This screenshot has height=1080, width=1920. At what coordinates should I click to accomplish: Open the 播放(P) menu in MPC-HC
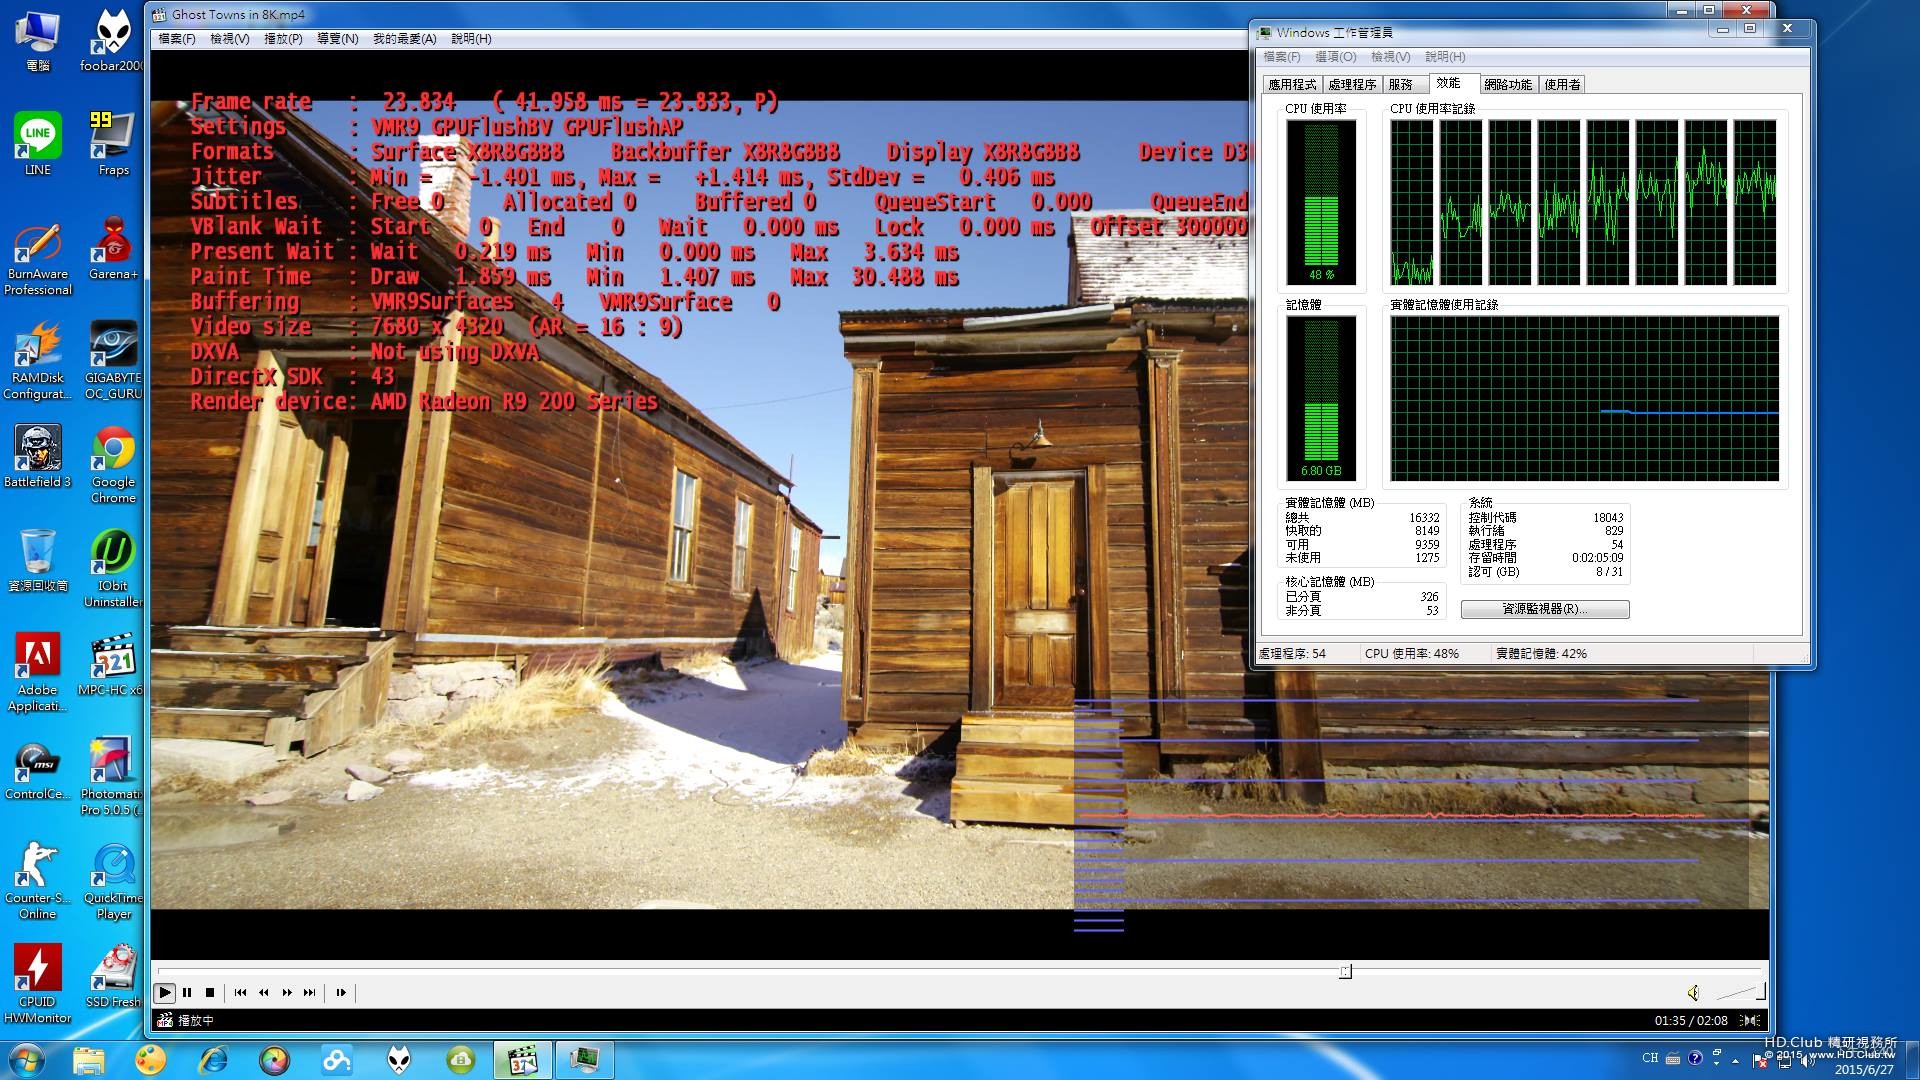[x=283, y=39]
